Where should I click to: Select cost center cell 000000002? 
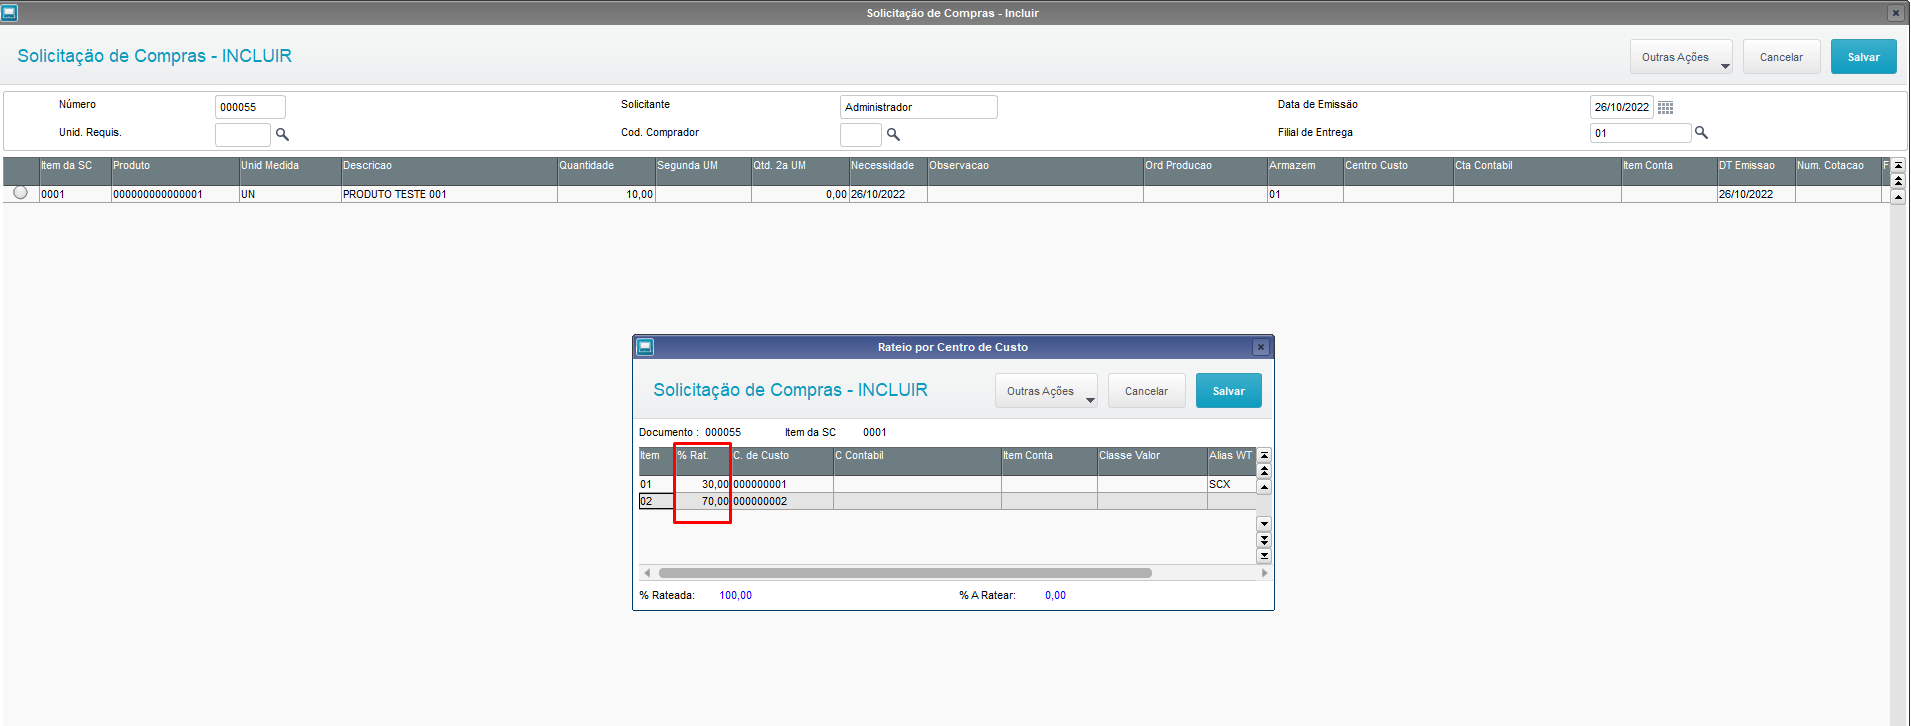point(782,501)
